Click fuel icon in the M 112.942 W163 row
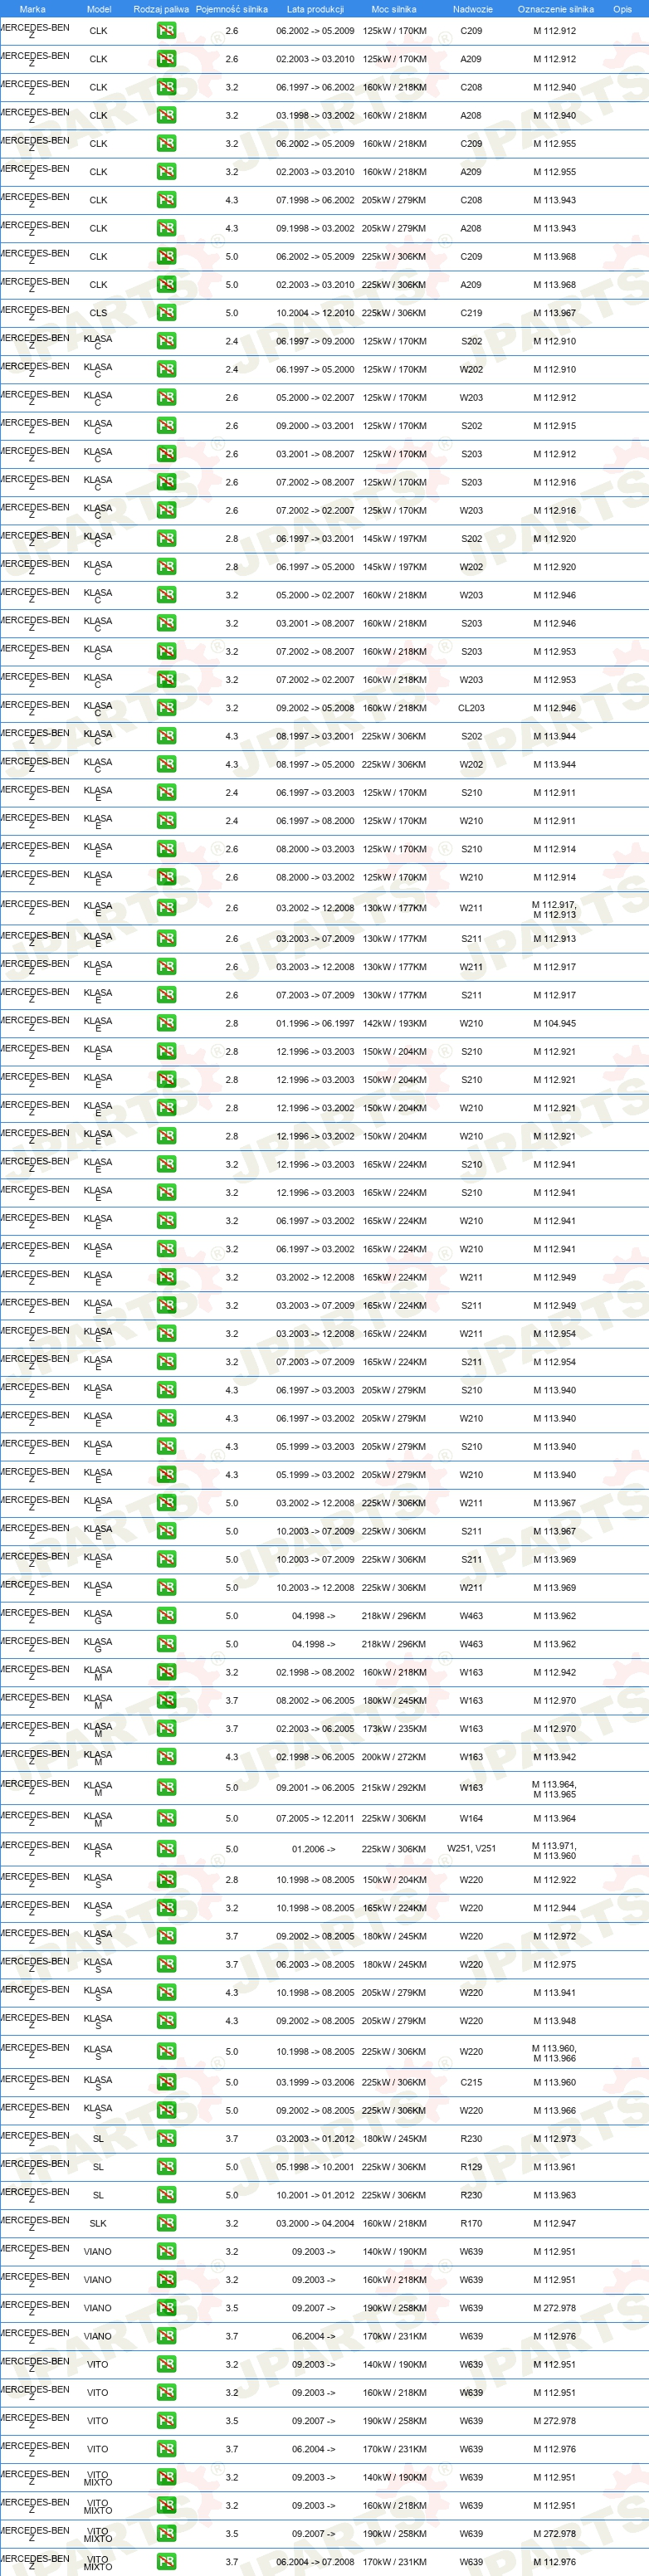 pos(166,1672)
